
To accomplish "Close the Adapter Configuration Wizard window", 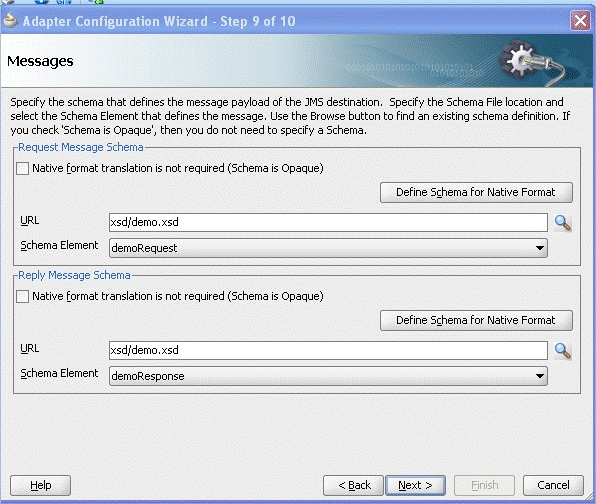I will click(580, 21).
